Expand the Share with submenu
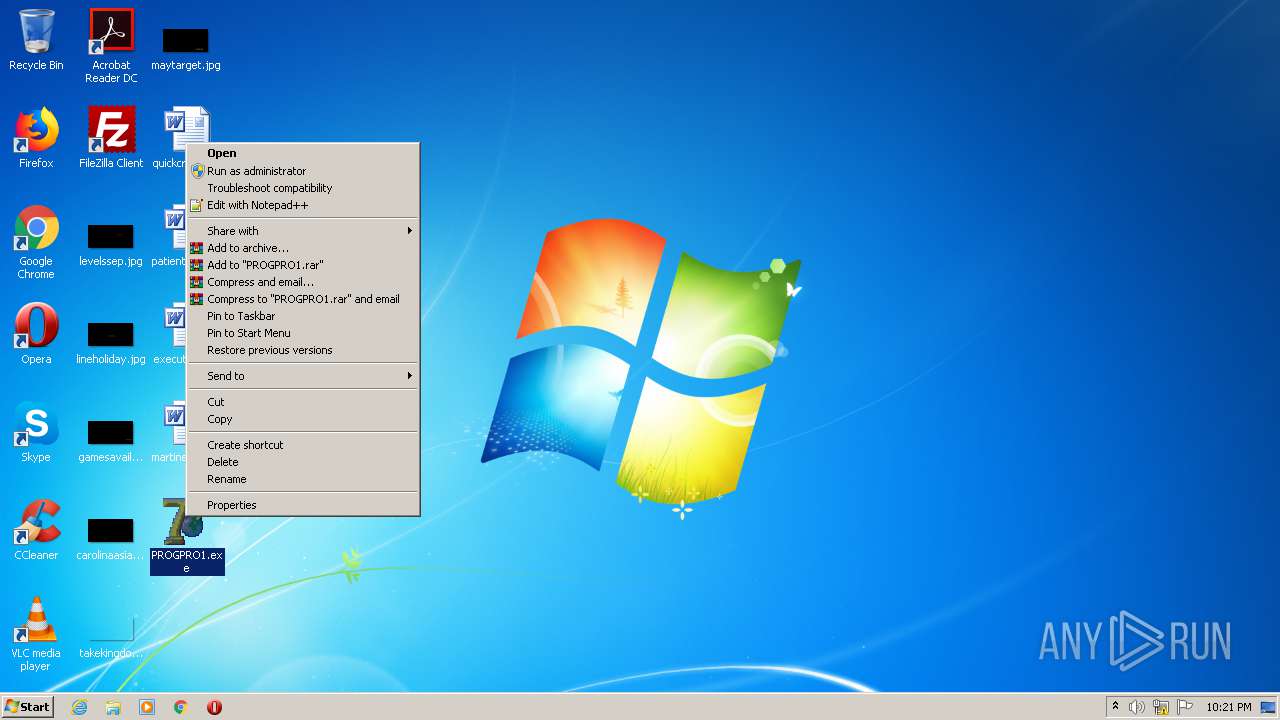This screenshot has height=720, width=1280. tap(303, 231)
